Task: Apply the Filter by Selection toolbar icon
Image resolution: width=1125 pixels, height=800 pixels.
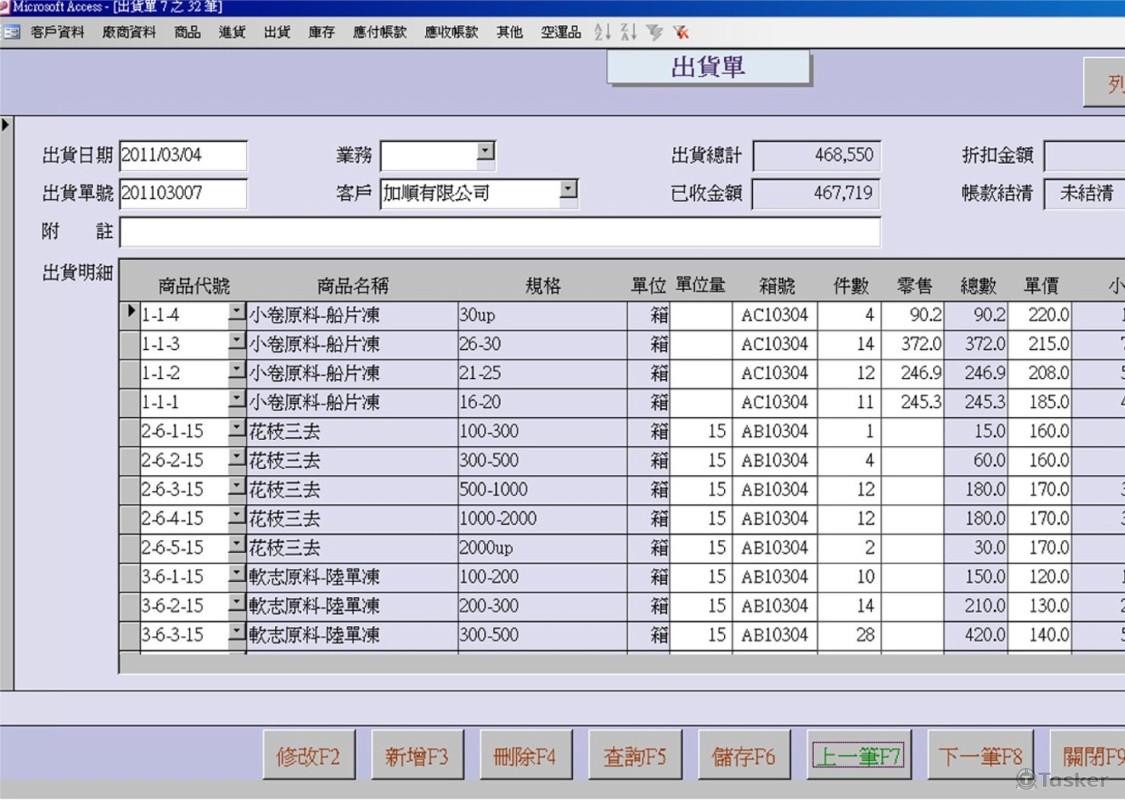Action: coord(653,32)
